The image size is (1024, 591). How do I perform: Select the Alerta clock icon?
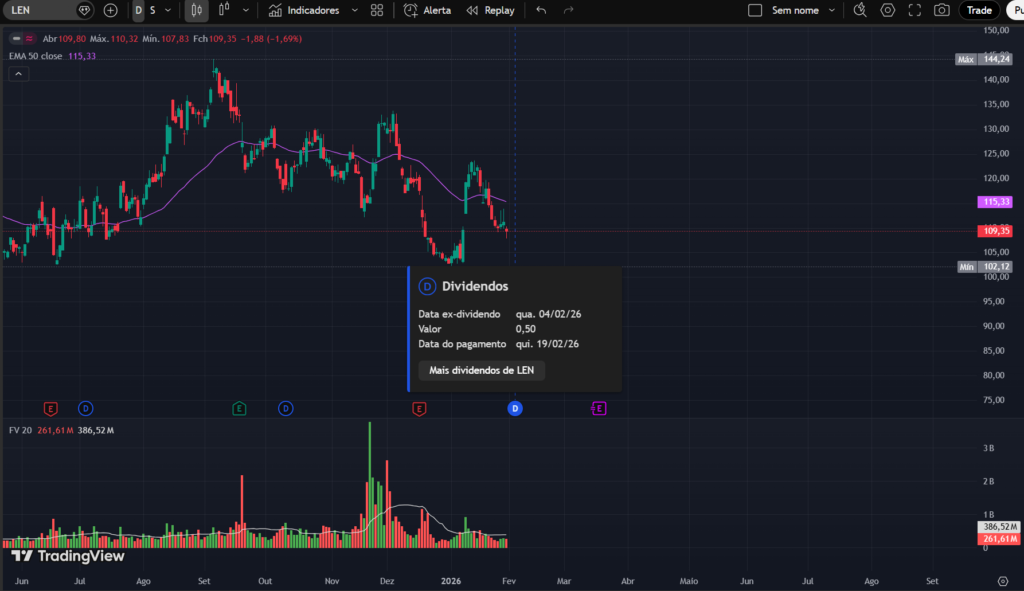coord(412,10)
